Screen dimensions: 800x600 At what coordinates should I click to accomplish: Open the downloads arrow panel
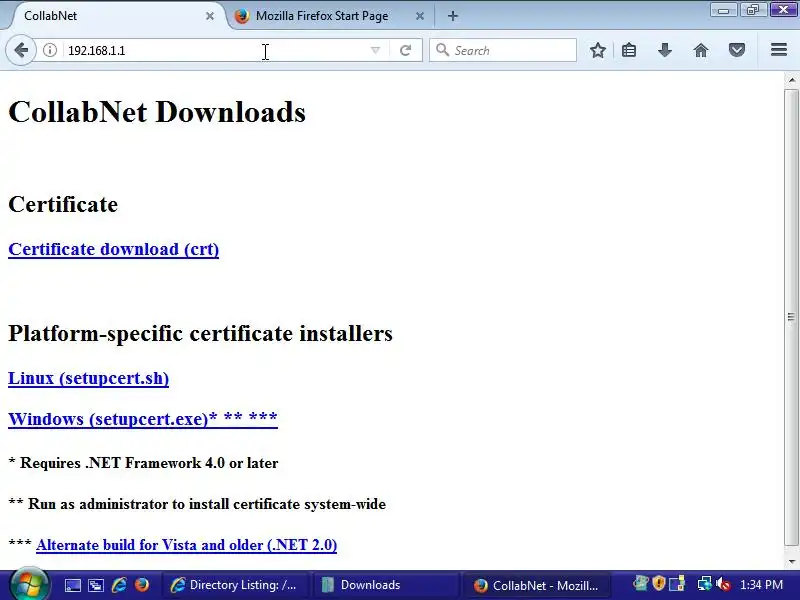(x=665, y=50)
